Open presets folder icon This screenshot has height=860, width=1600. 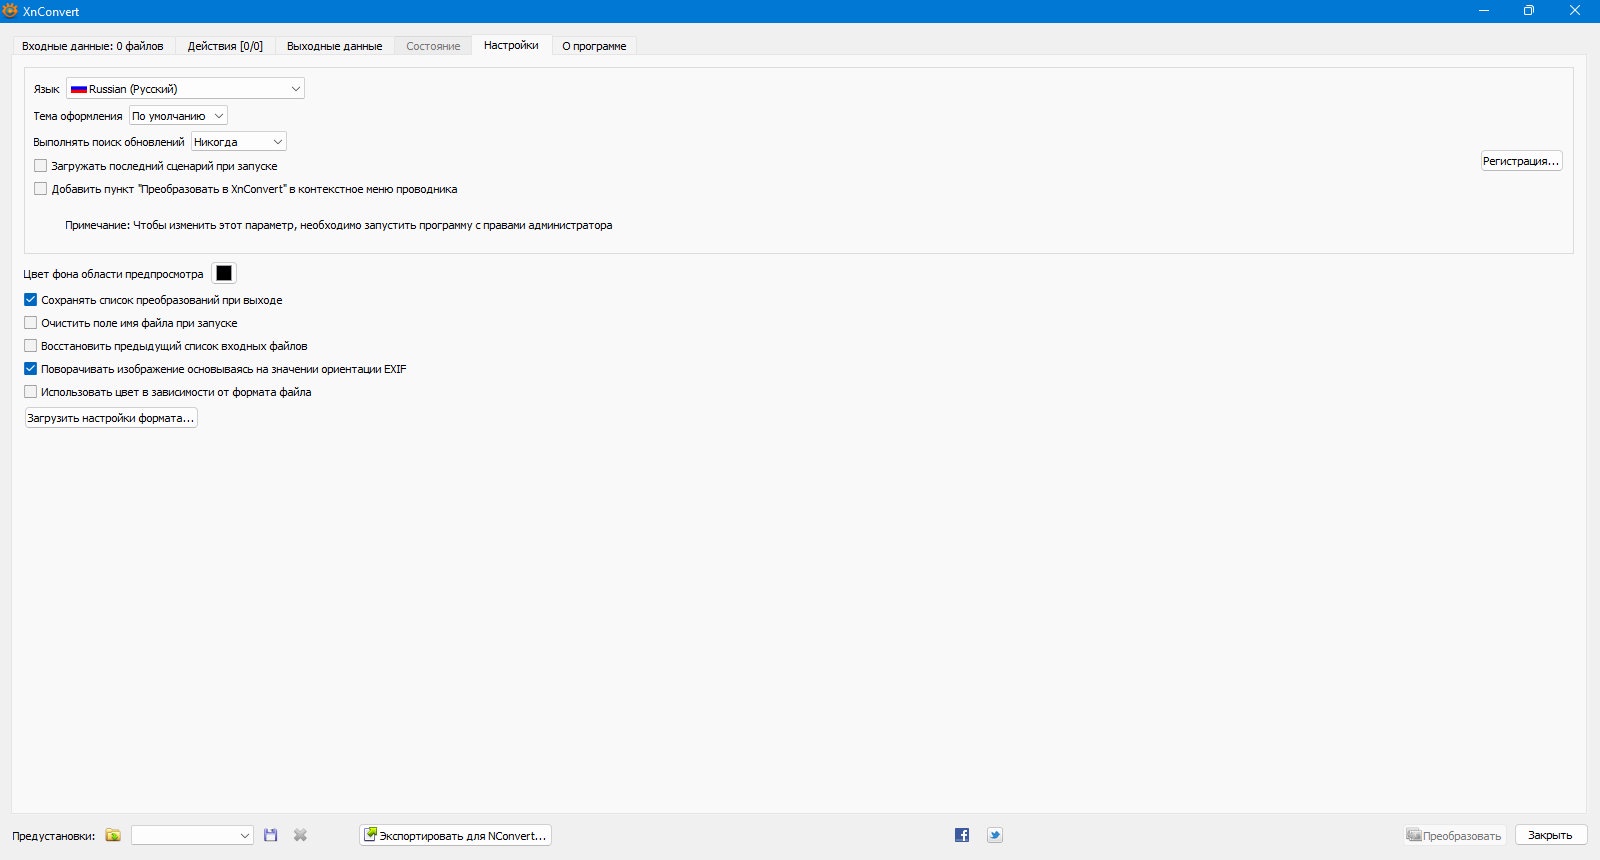click(113, 835)
